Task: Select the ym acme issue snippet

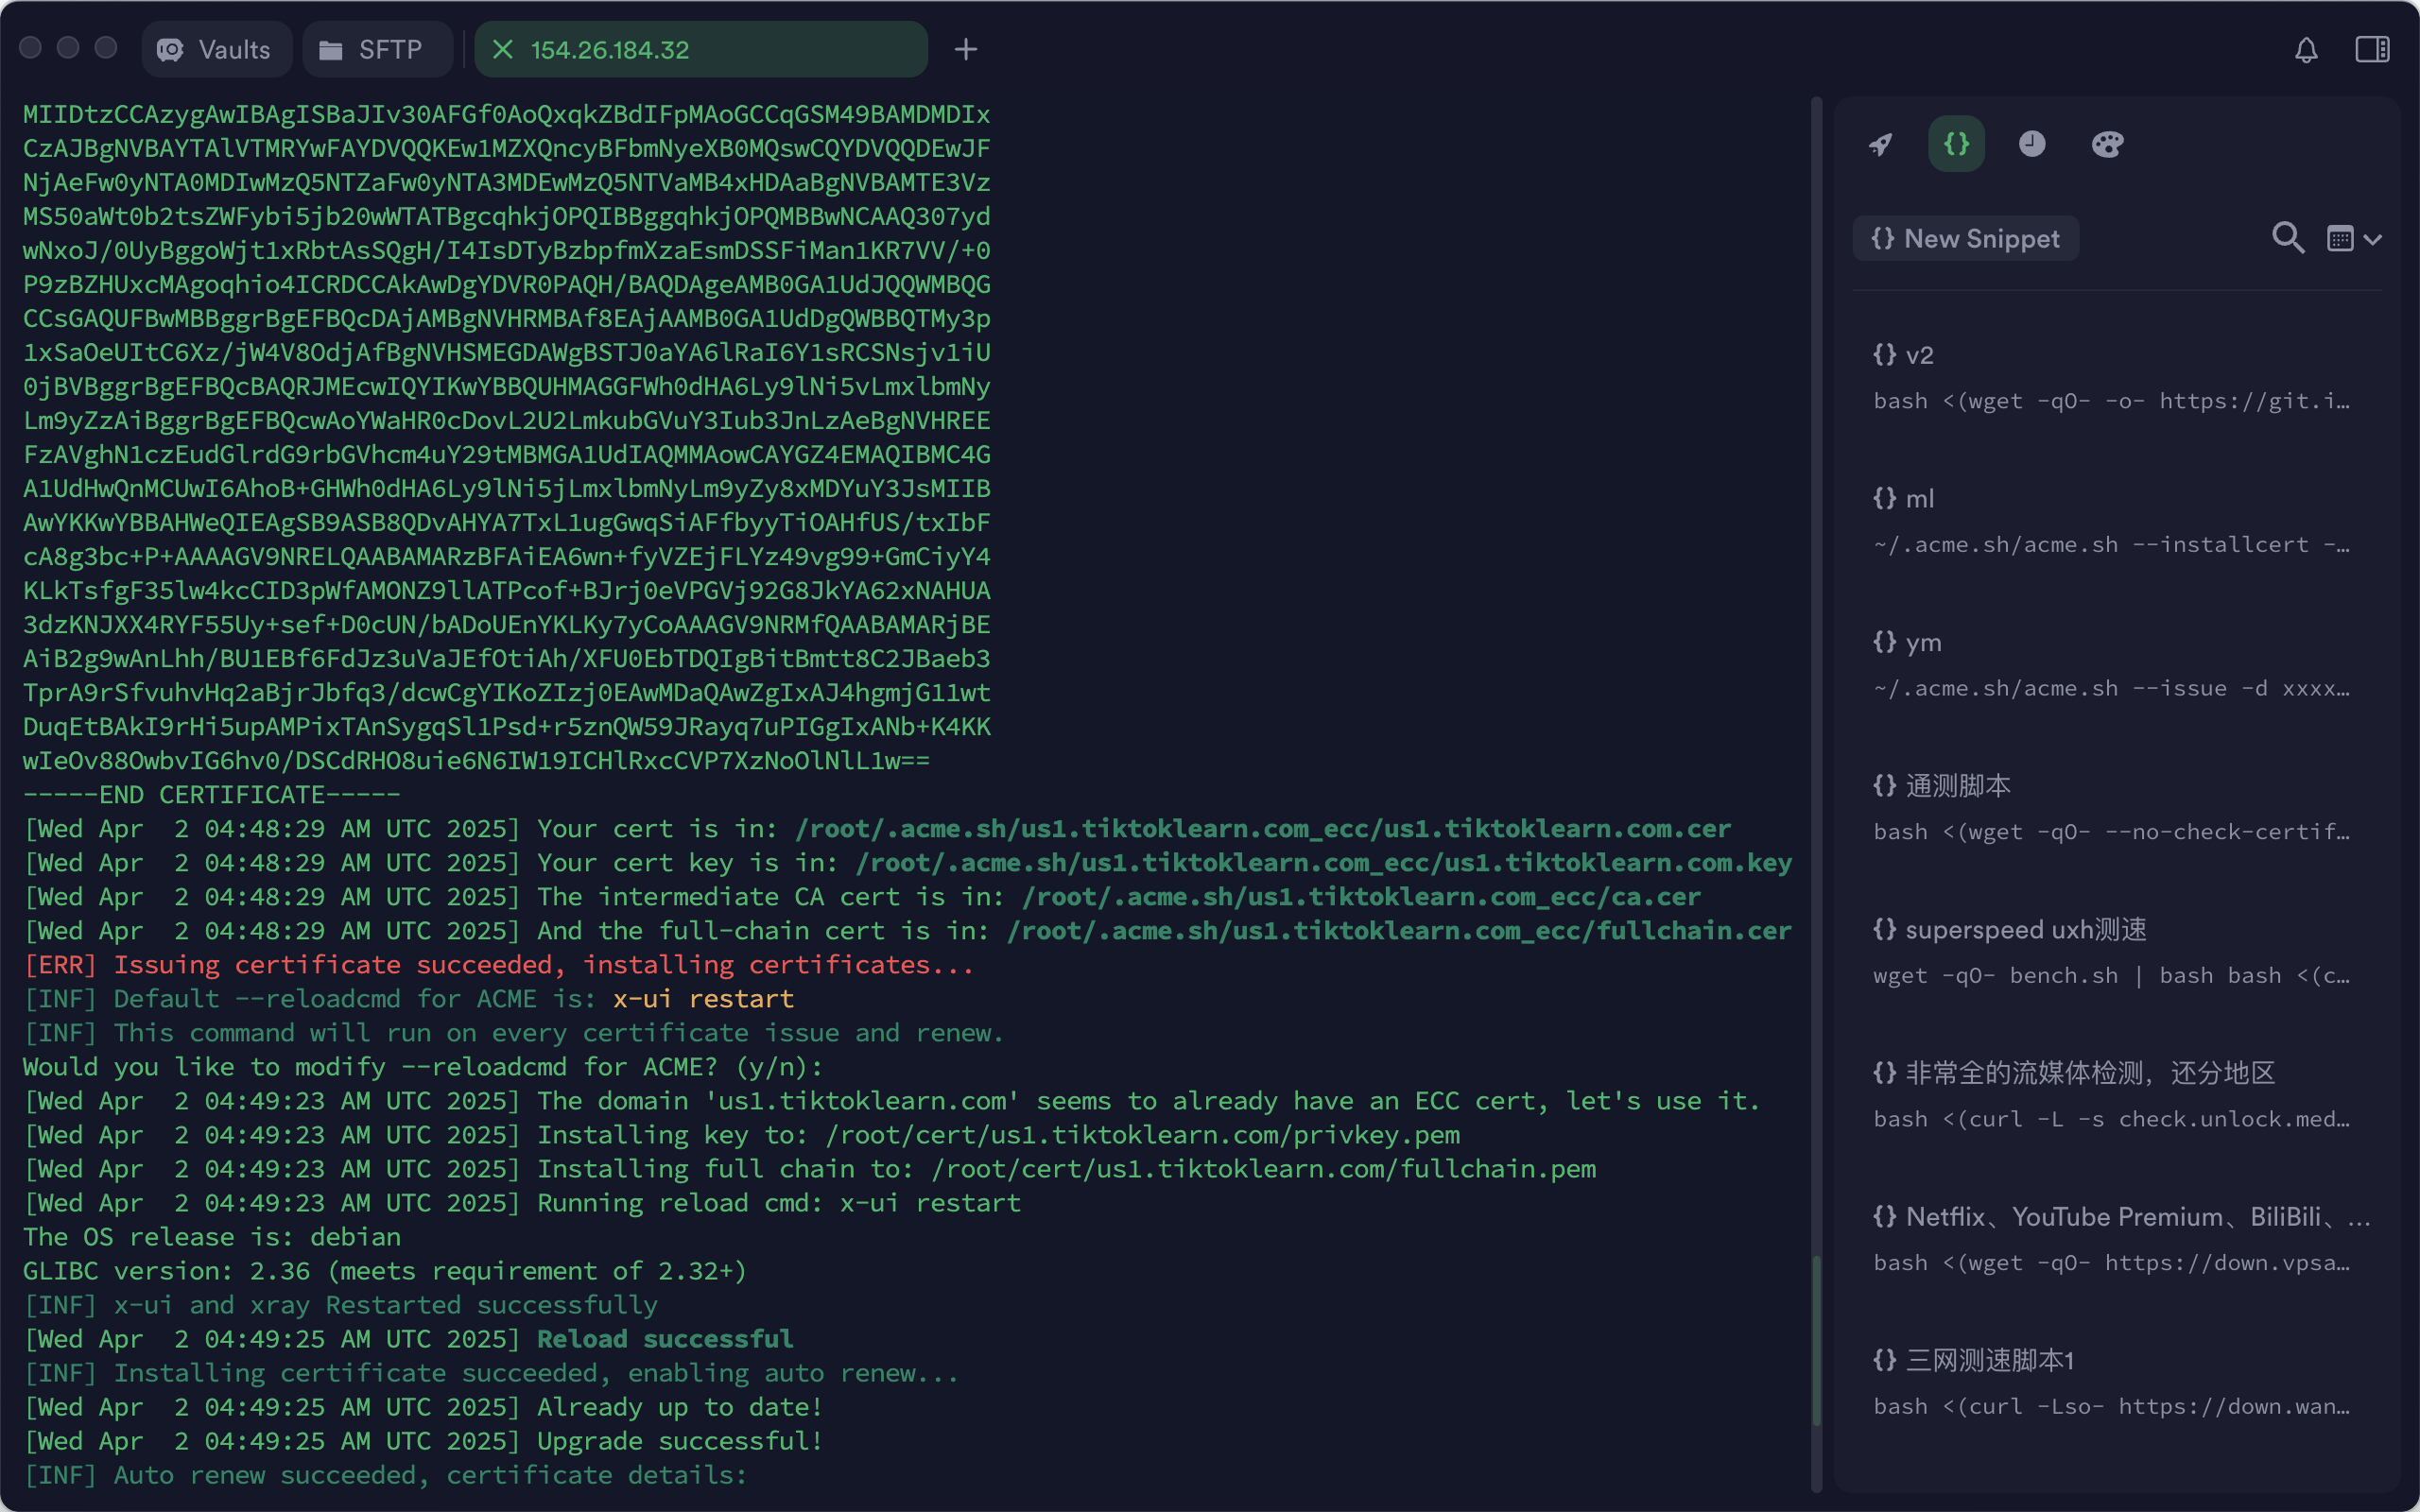Action: [x=2110, y=665]
